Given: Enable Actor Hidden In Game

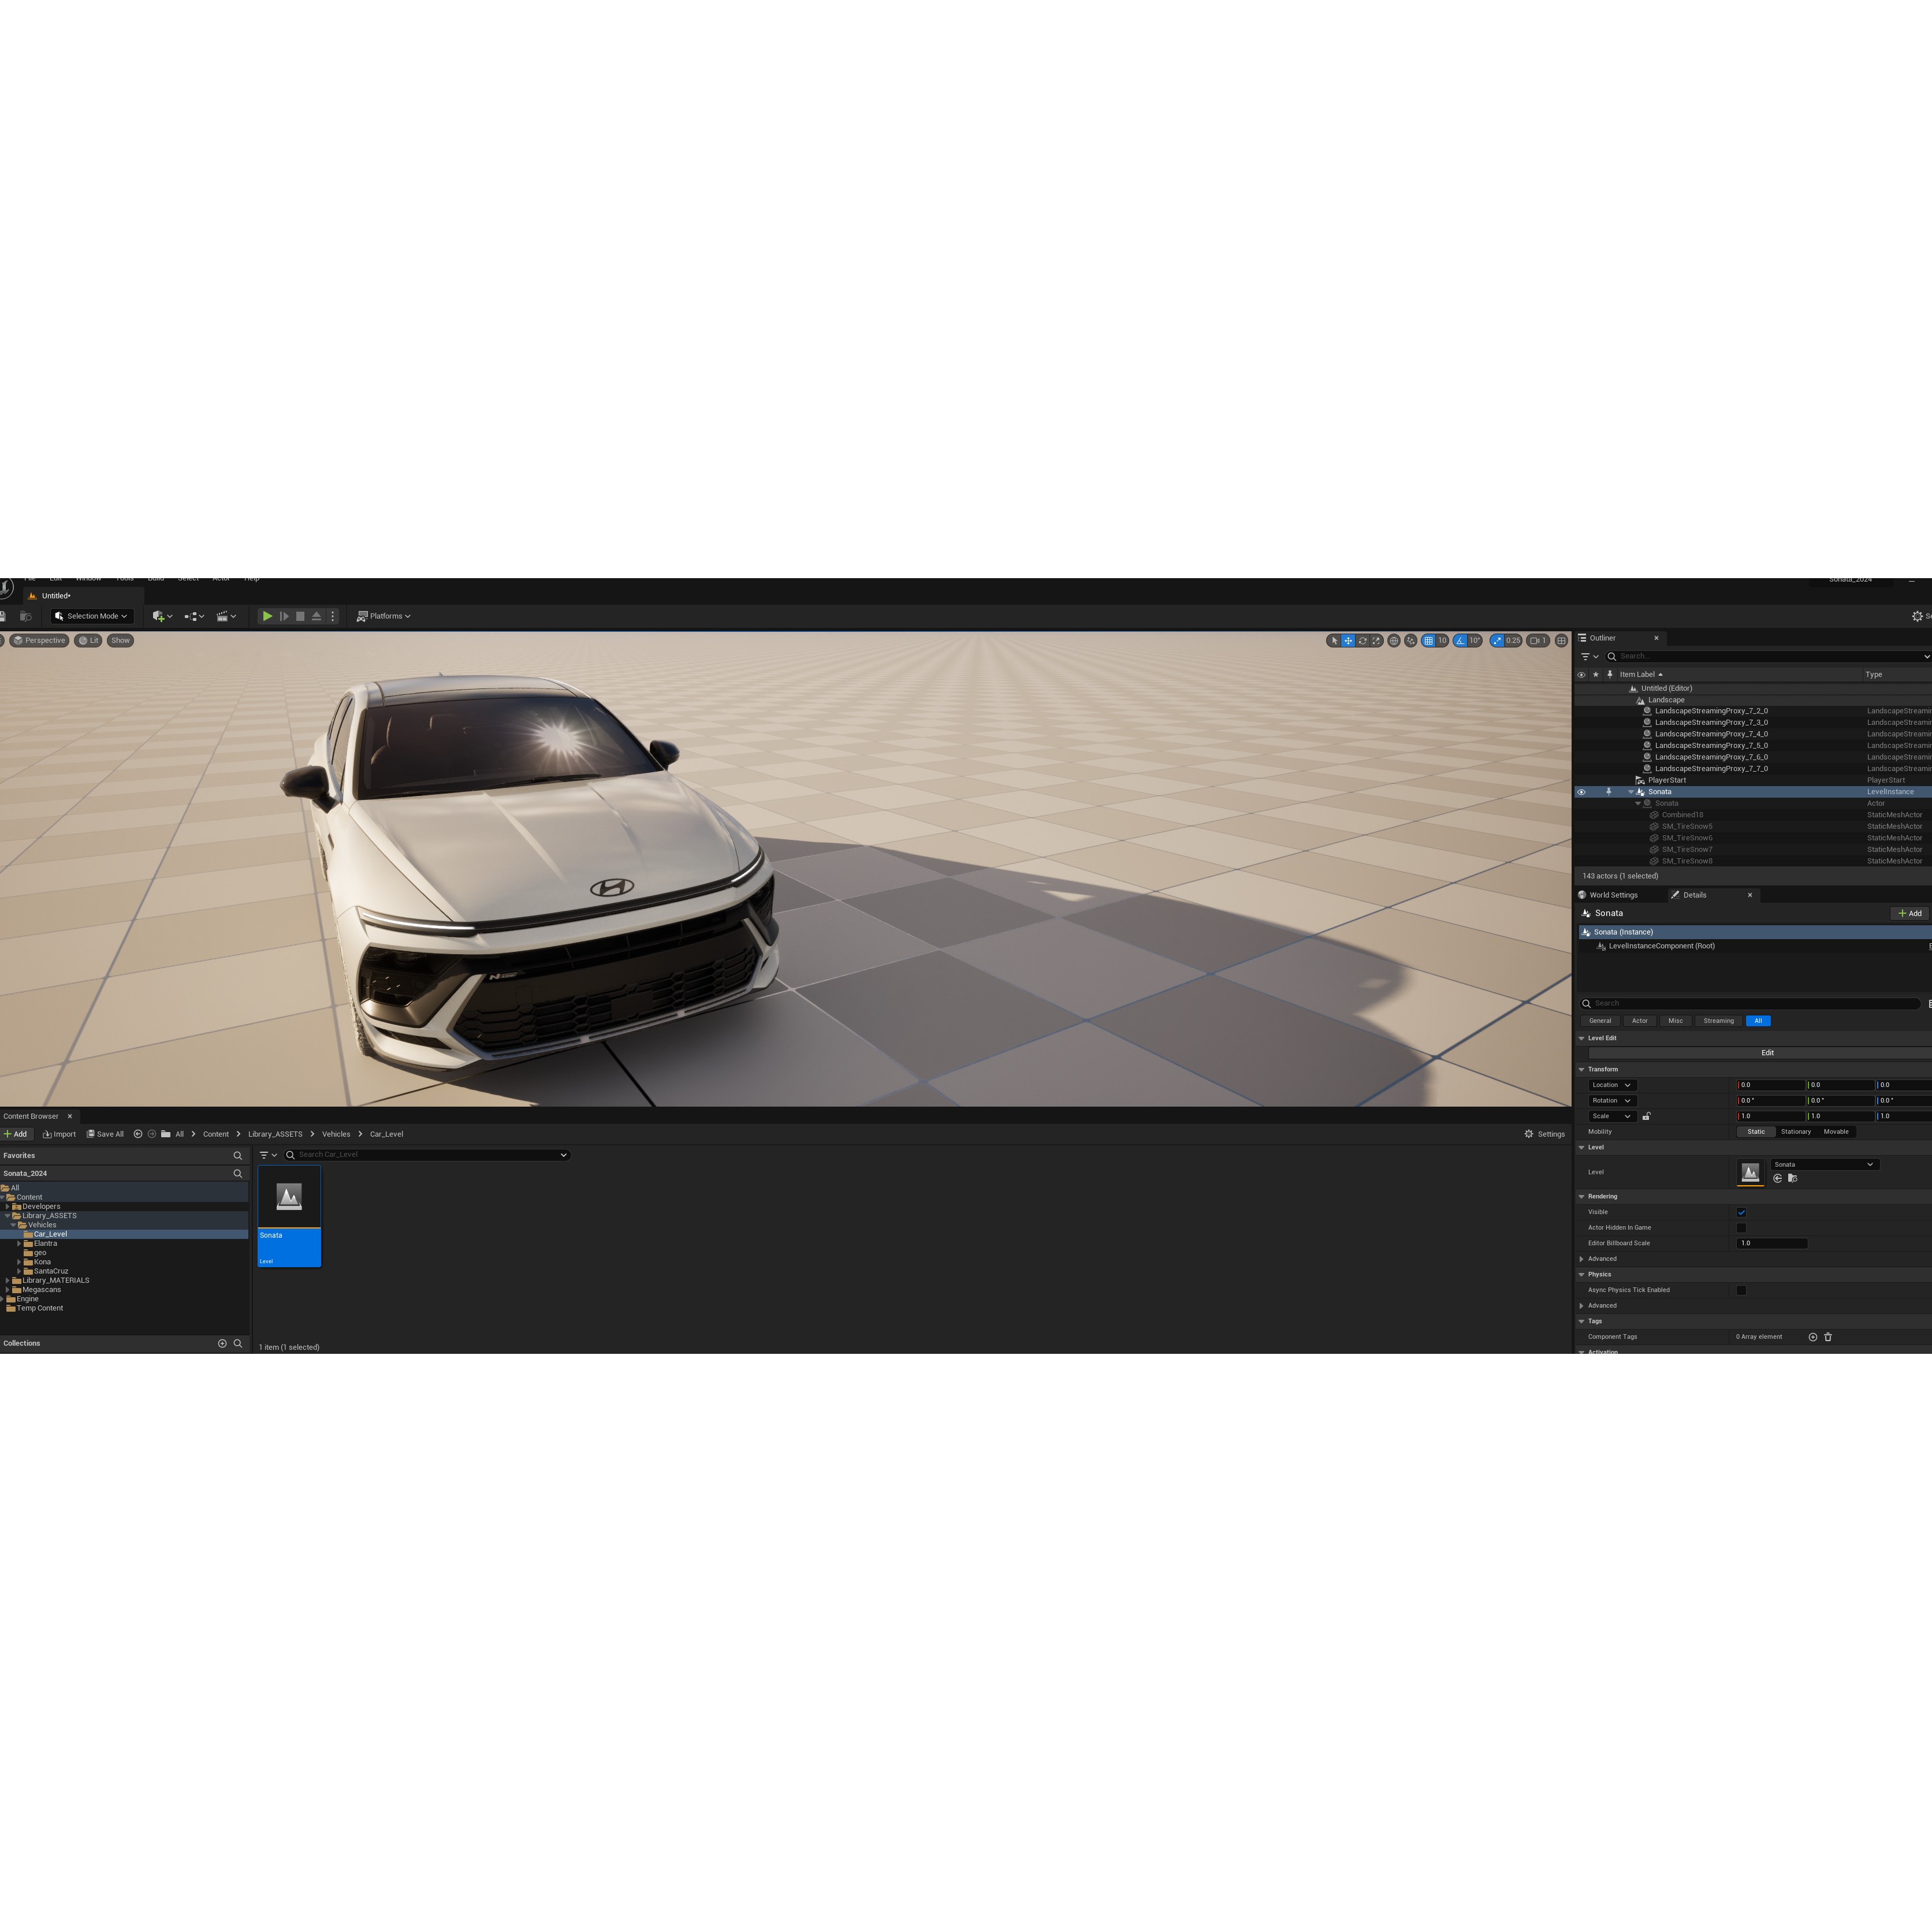Looking at the screenshot, I should coord(1742,1227).
